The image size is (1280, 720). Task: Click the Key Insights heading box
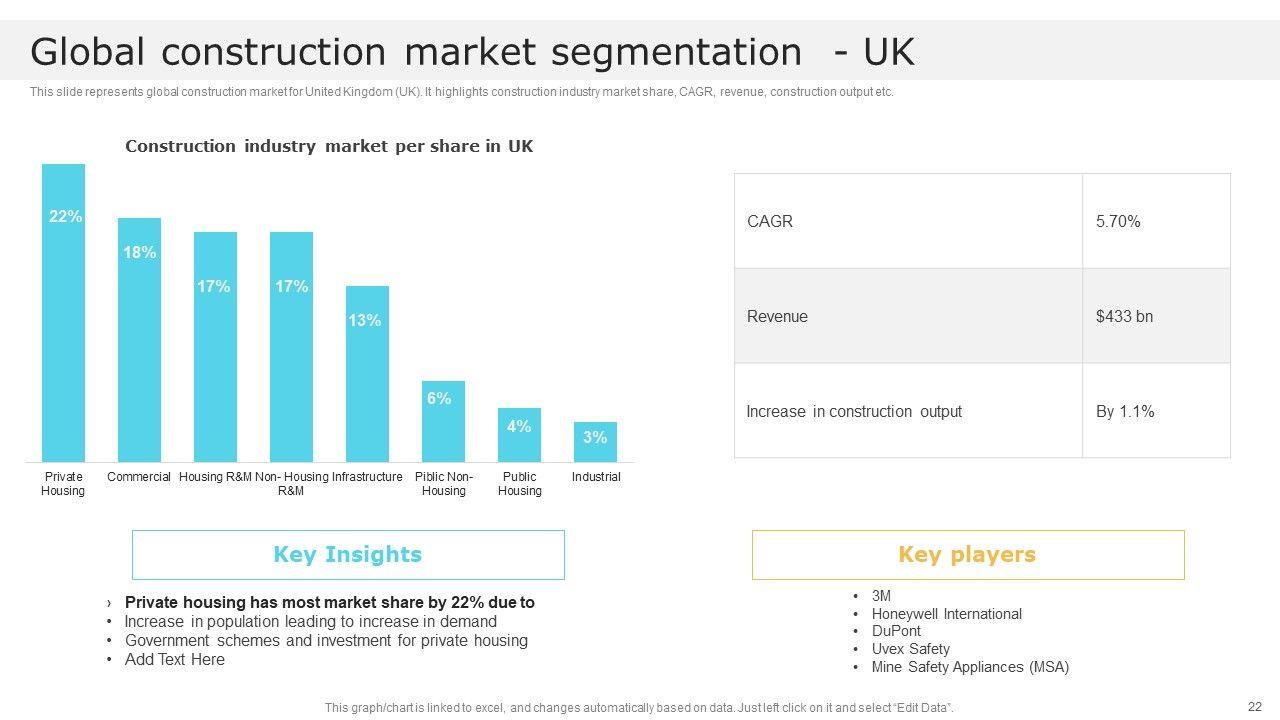click(x=348, y=555)
